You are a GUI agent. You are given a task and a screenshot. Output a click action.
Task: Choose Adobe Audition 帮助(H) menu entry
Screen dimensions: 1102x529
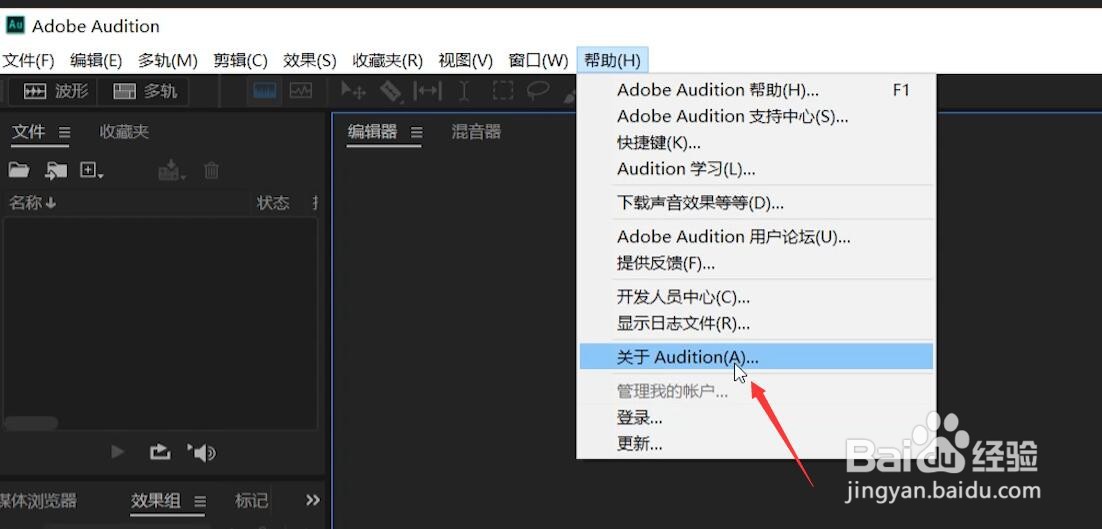coord(756,90)
